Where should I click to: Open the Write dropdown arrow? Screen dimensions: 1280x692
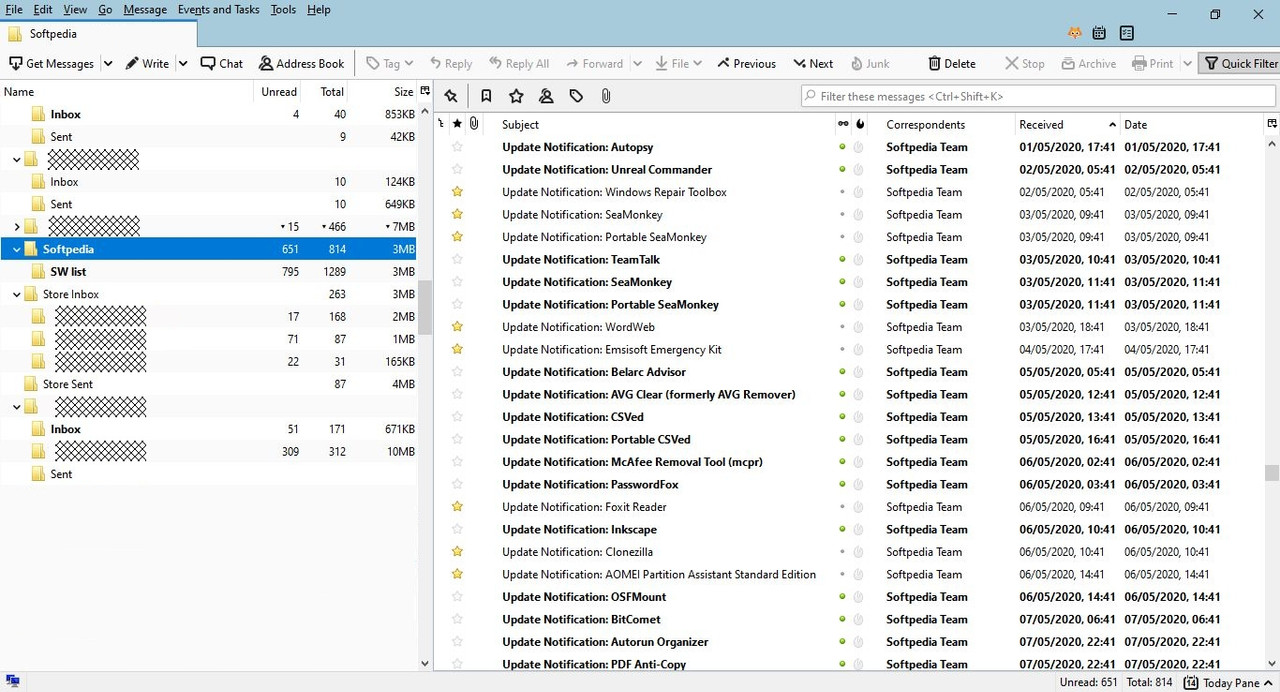click(x=183, y=63)
